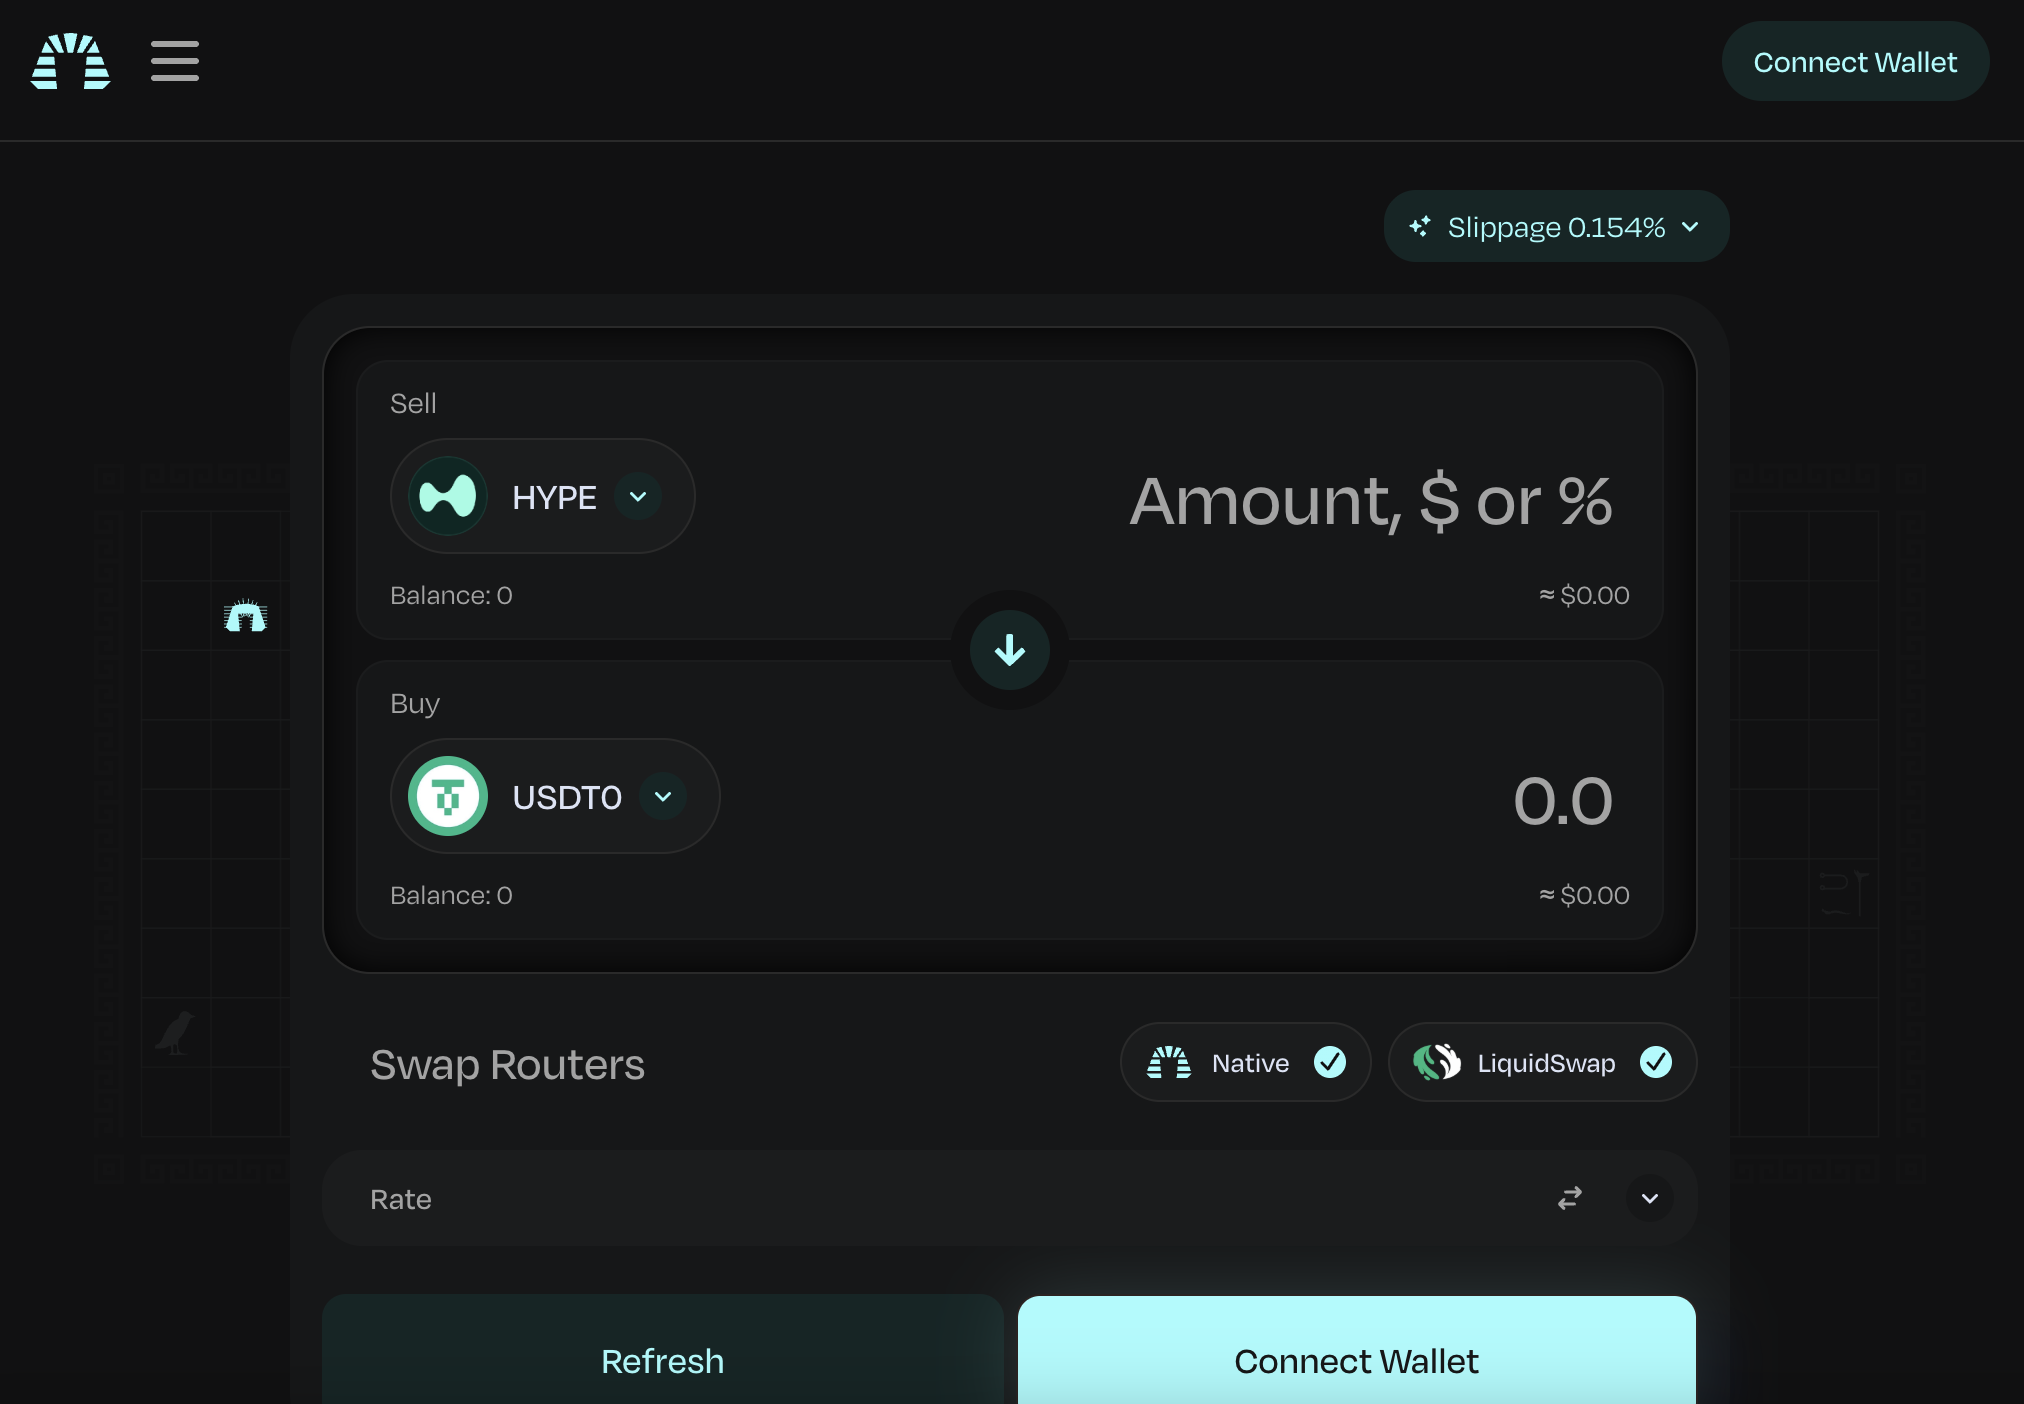The image size is (2024, 1404).
Task: Click the rate flip arrows icon
Action: pyautogui.click(x=1569, y=1198)
